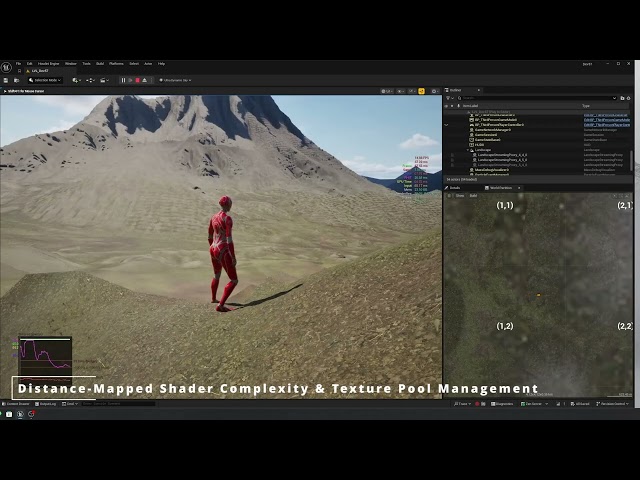Open the Cmd console type dropdown
640x480 pixels.
tap(70, 404)
